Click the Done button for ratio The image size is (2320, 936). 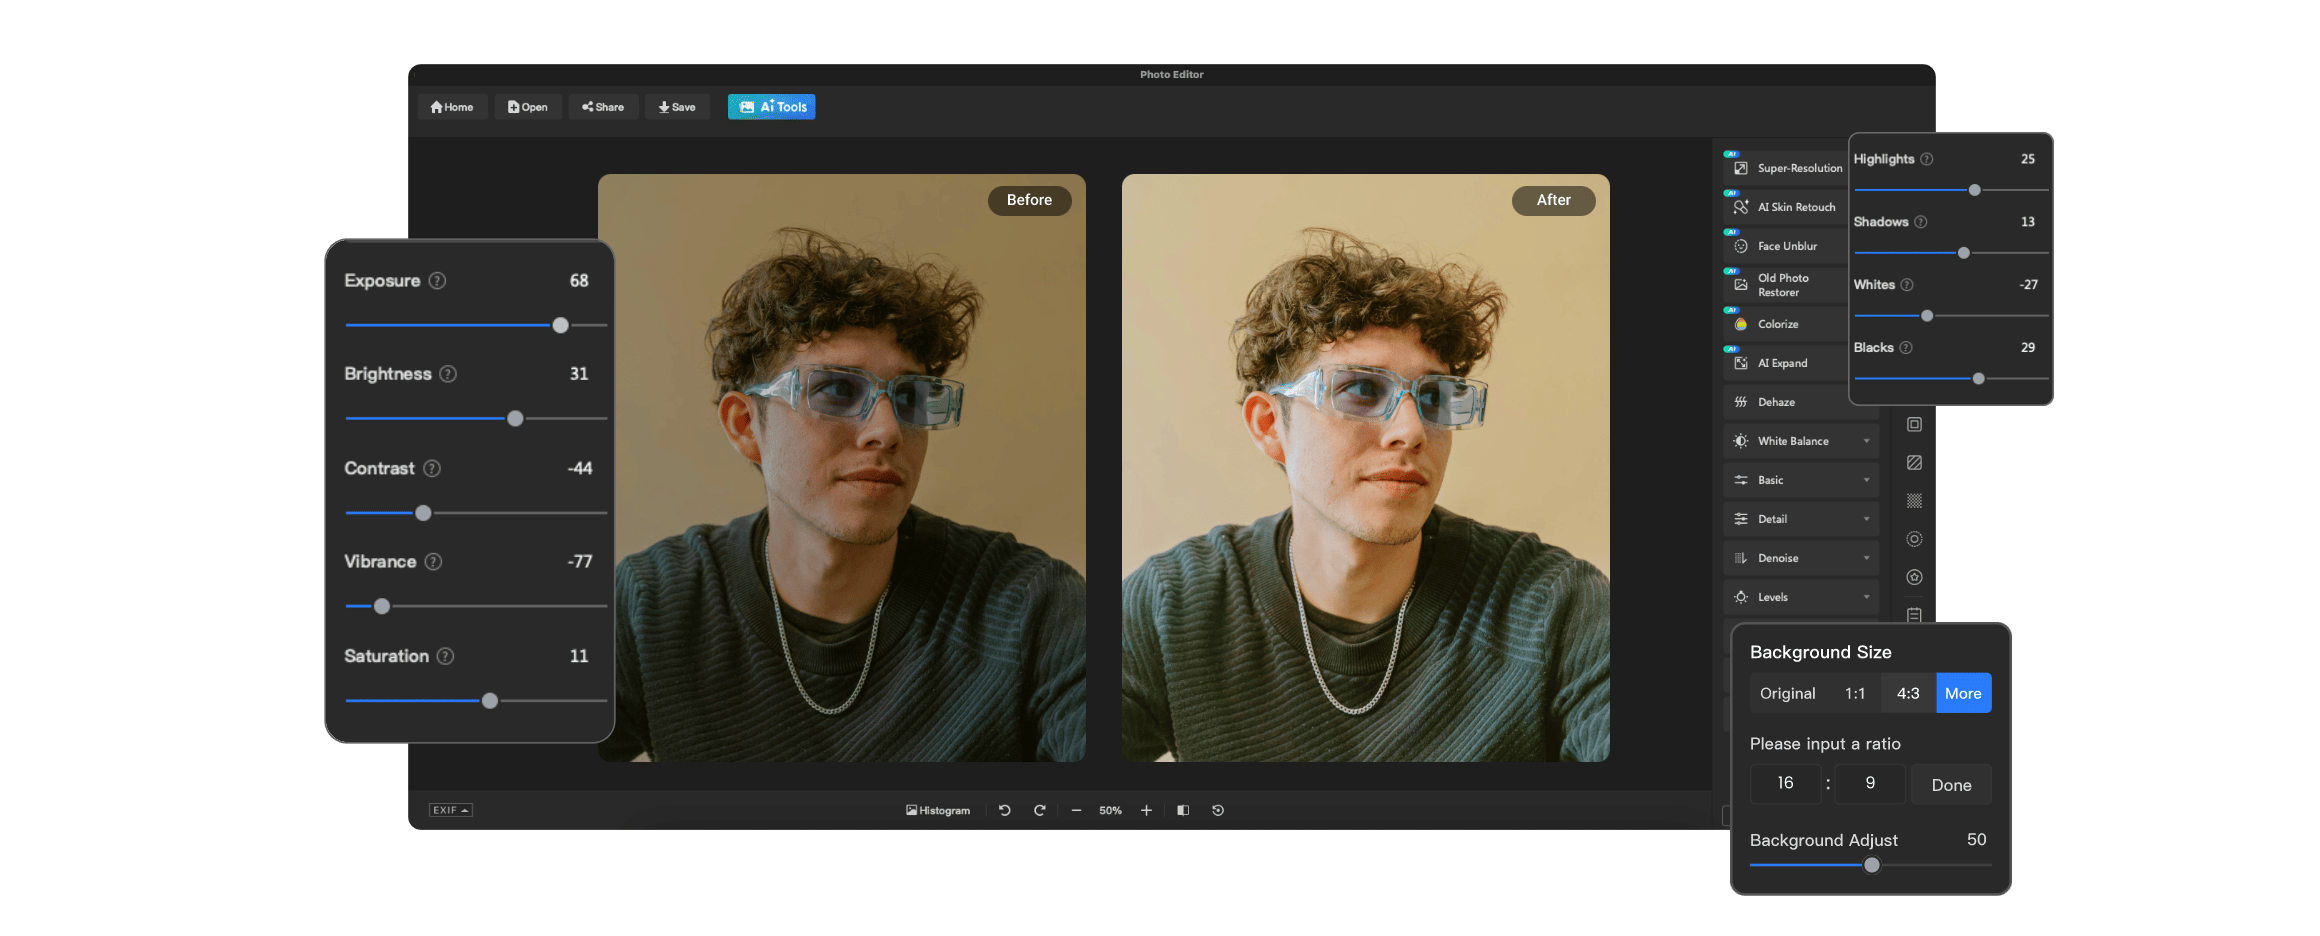click(x=1951, y=785)
